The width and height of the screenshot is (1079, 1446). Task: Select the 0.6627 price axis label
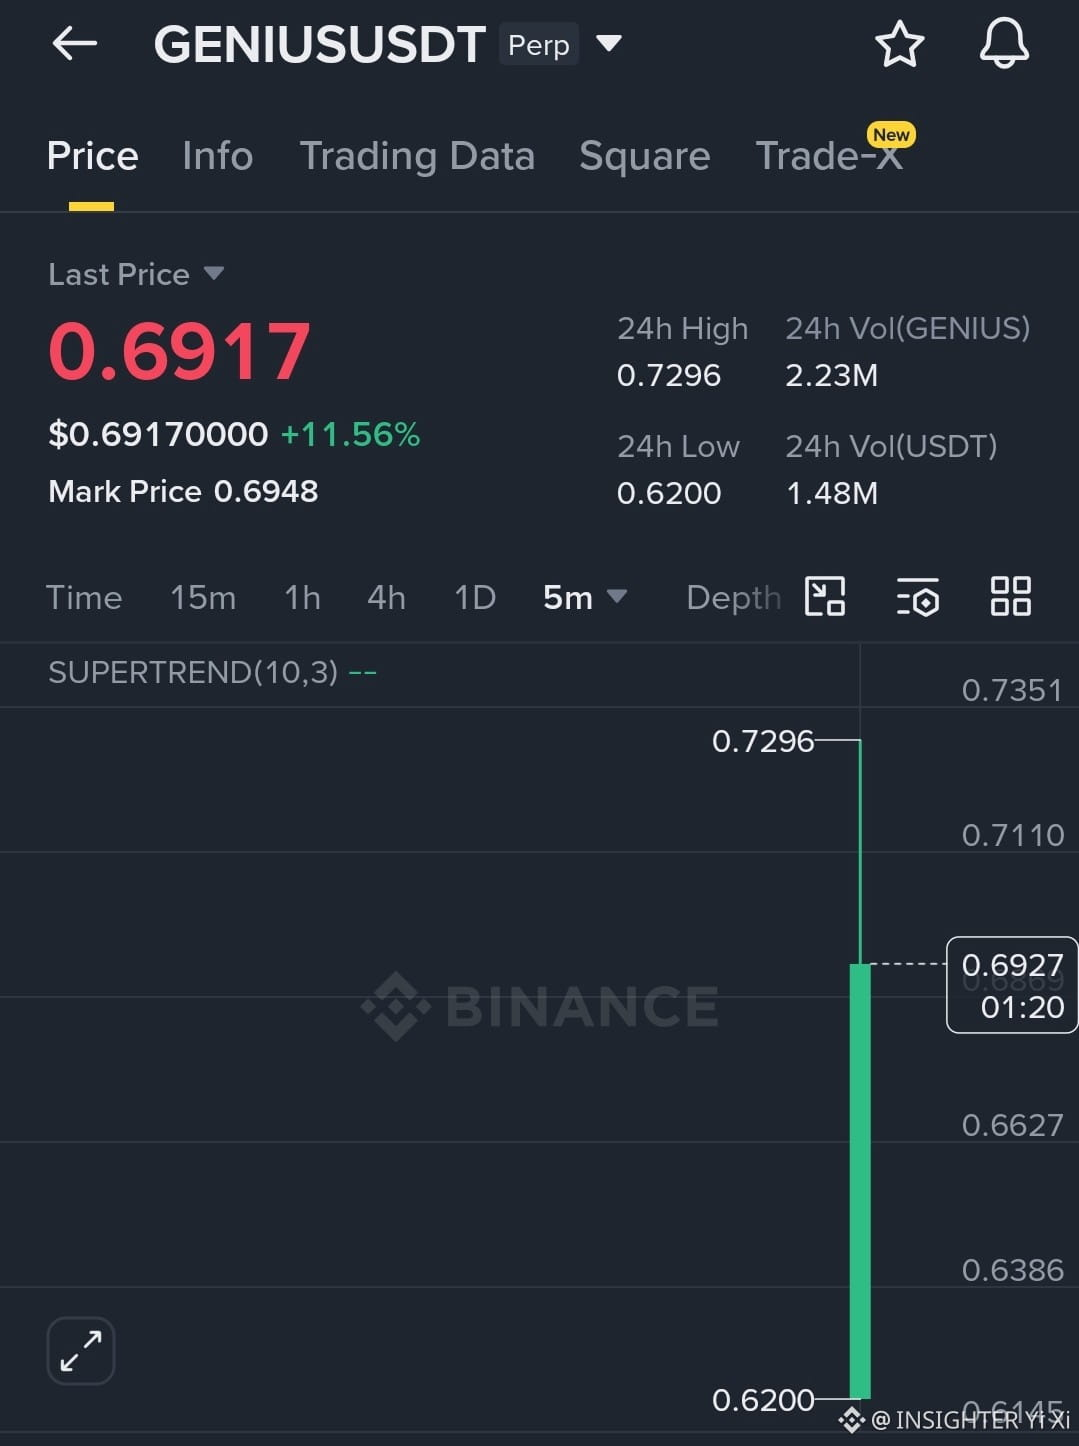1012,1125
